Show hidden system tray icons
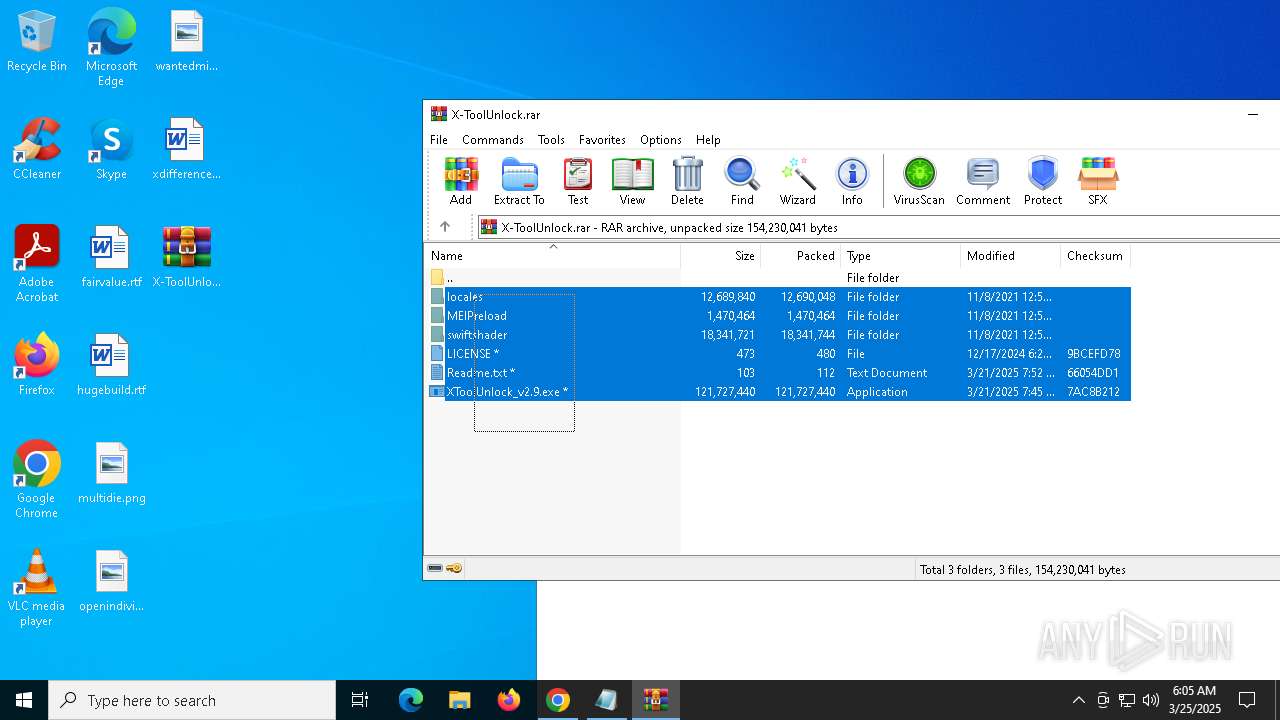The image size is (1280, 720). pyautogui.click(x=1078, y=700)
